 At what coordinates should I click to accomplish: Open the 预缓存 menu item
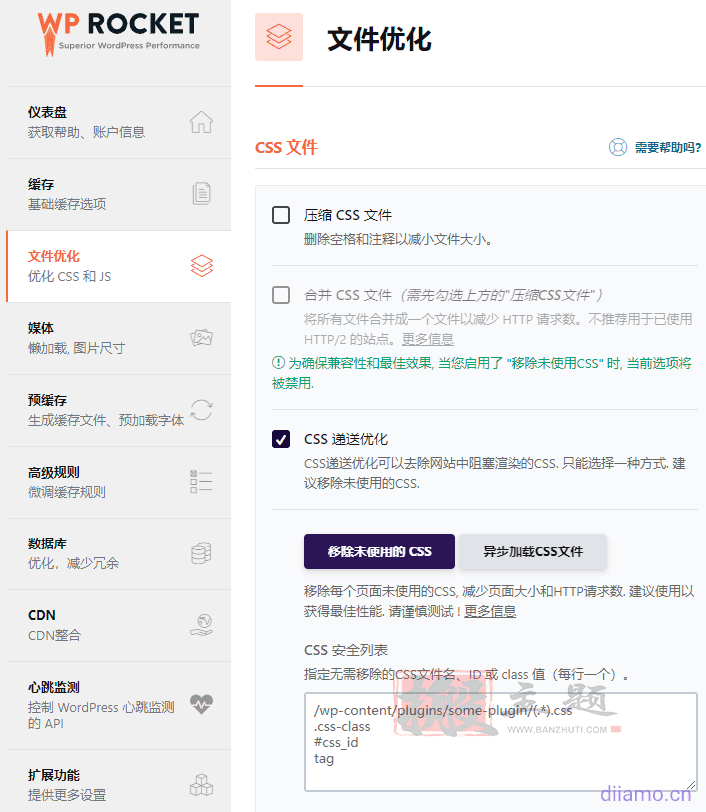[119, 410]
